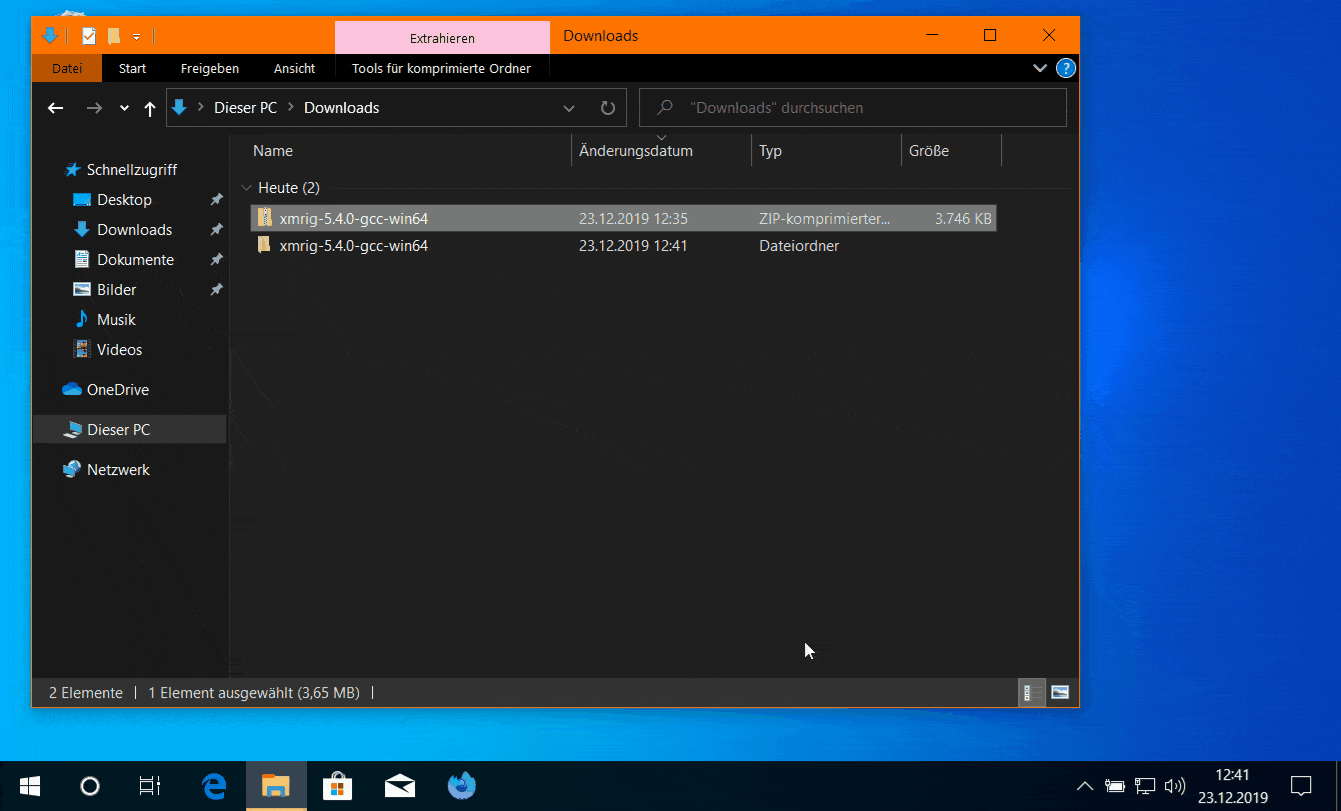
Task: Open Schnellzugriff in navigation pane
Action: [131, 170]
